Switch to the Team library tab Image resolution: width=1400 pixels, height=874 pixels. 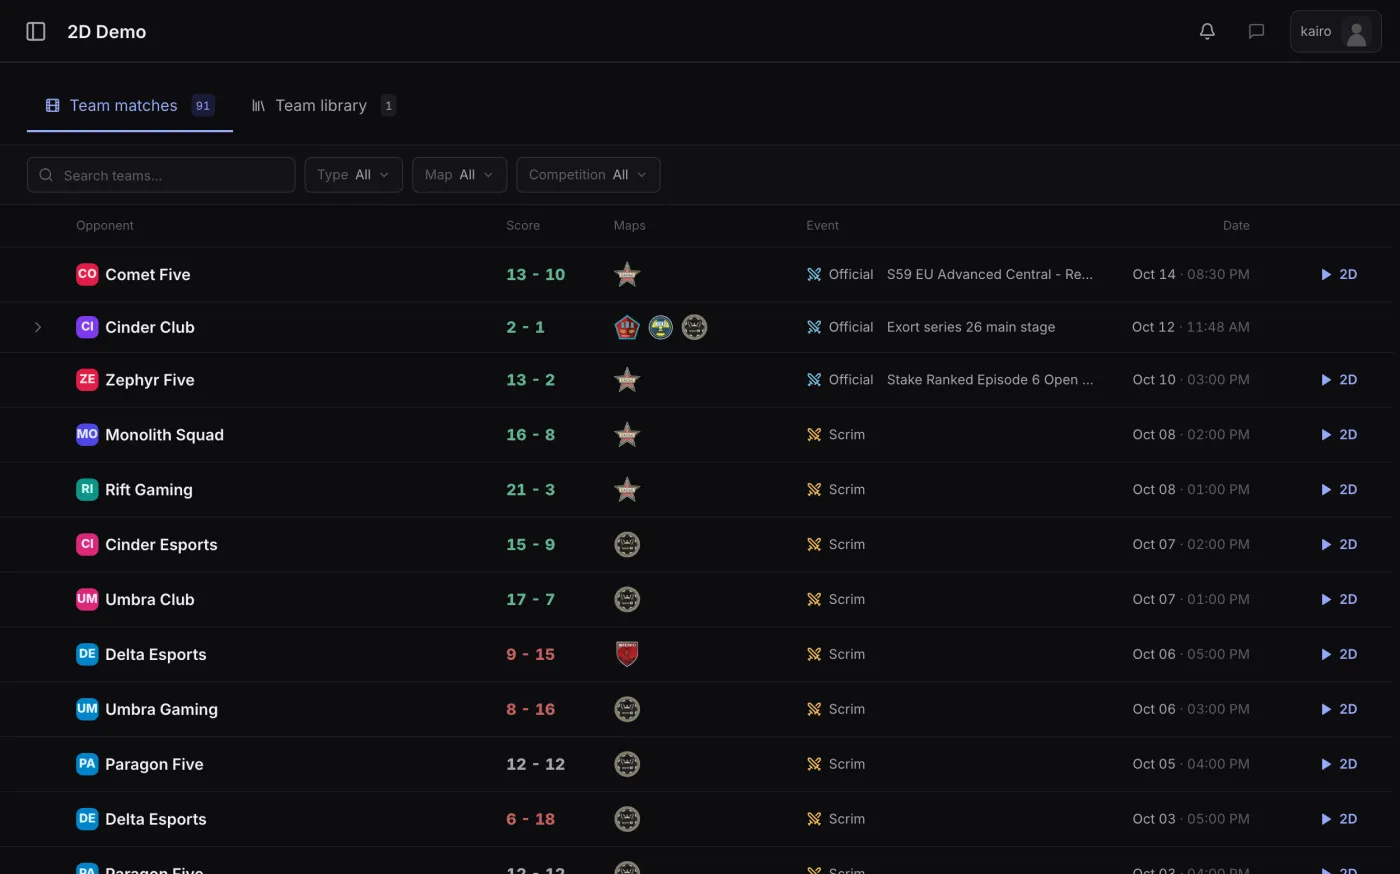click(x=323, y=105)
